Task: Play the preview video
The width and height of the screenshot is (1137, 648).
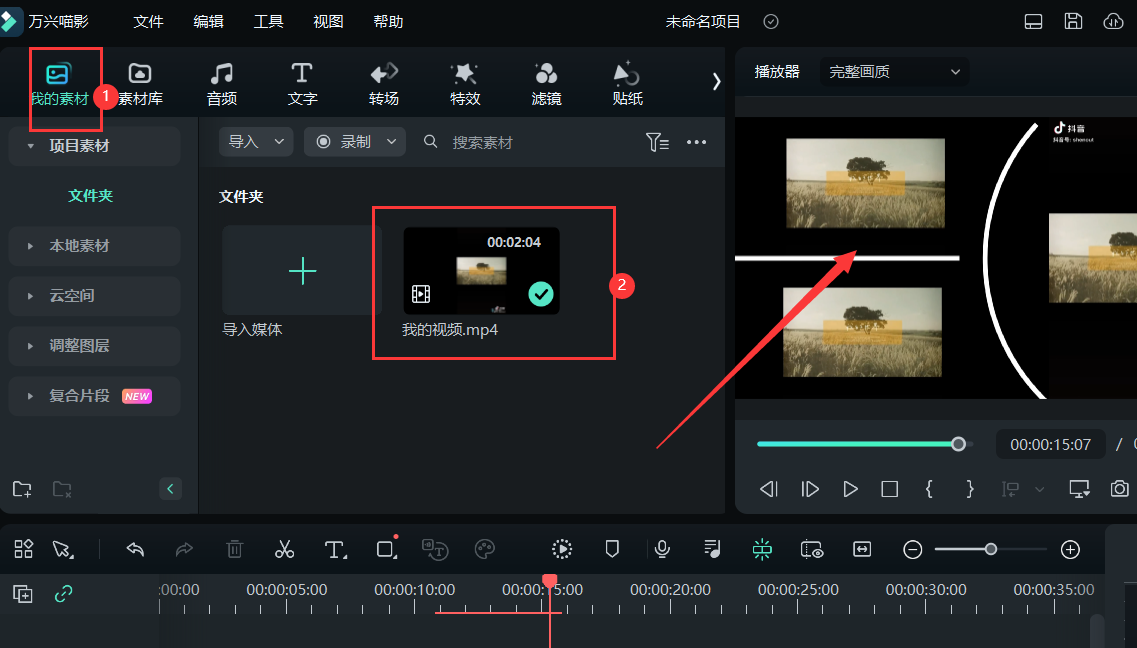Action: pos(851,489)
